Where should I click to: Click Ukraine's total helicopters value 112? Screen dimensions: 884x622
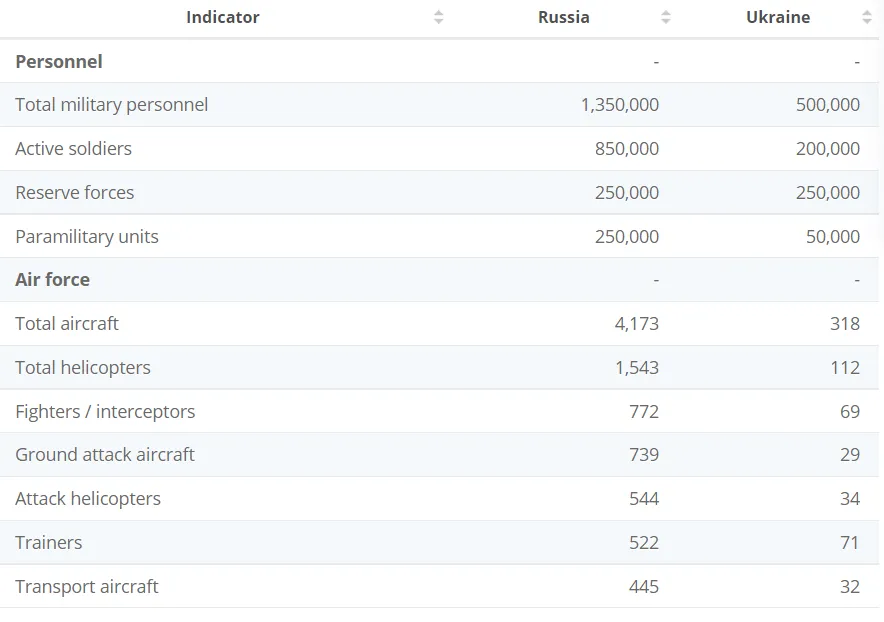pos(844,368)
